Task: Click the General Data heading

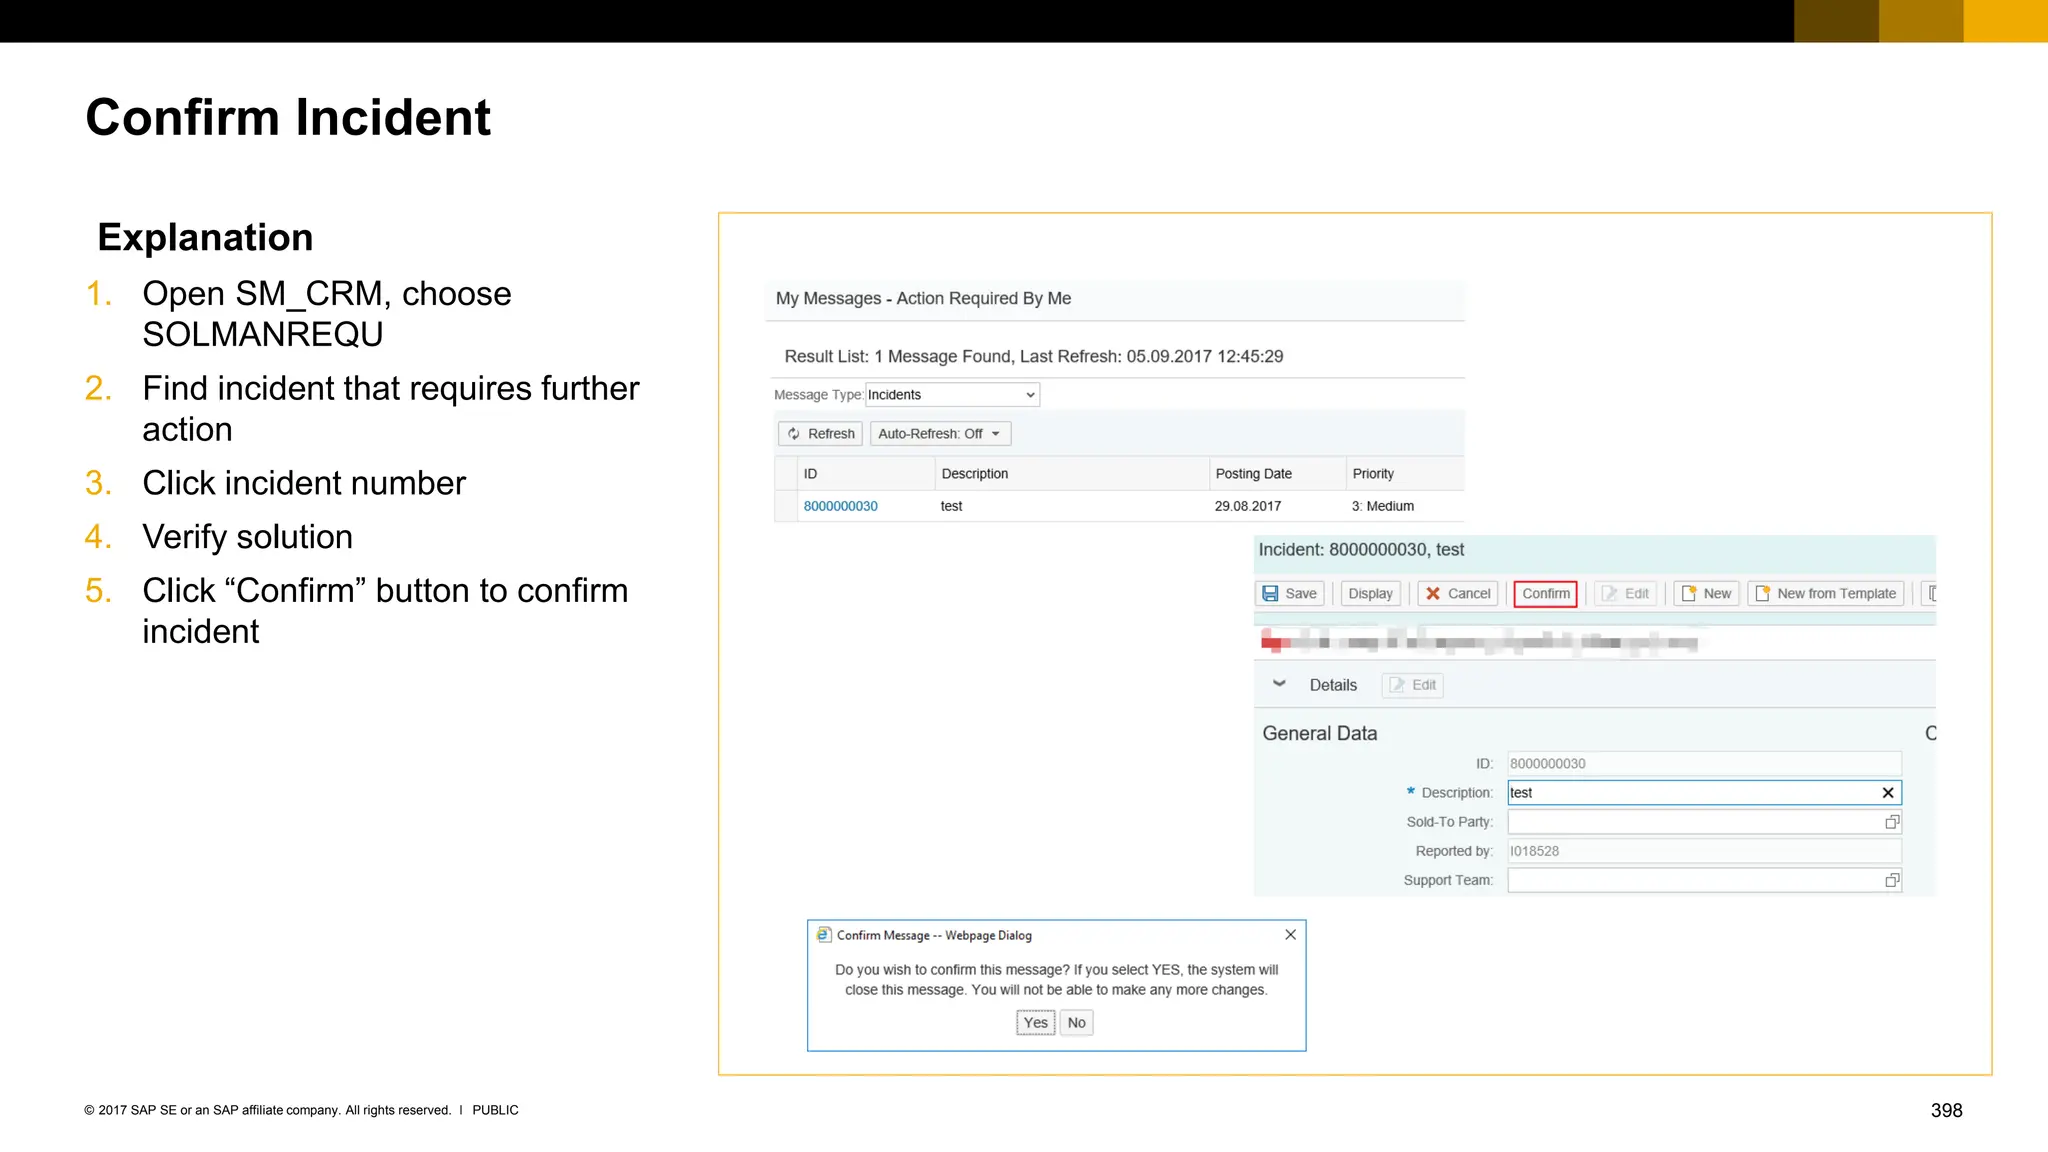Action: (x=1319, y=733)
